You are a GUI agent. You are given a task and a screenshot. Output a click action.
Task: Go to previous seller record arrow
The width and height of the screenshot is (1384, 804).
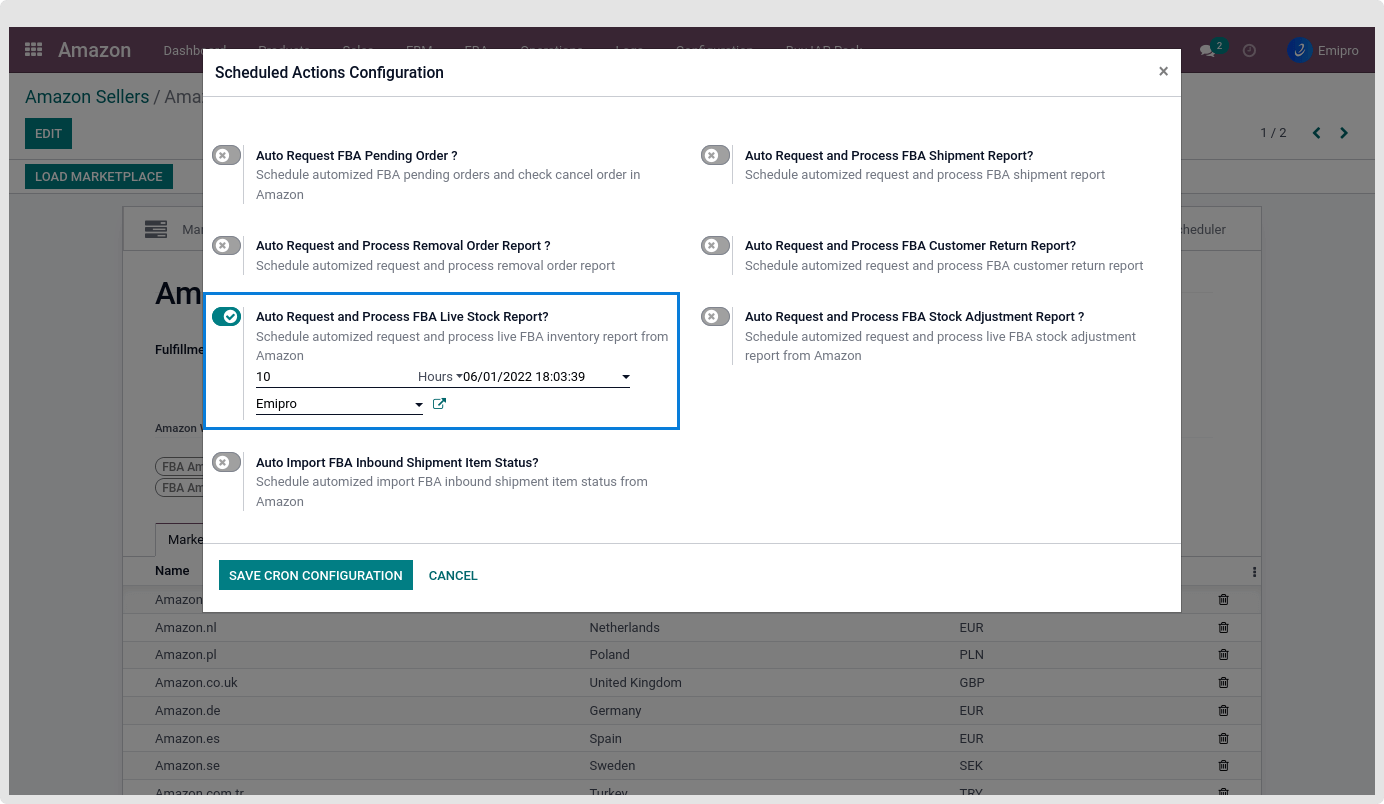[x=1316, y=133]
